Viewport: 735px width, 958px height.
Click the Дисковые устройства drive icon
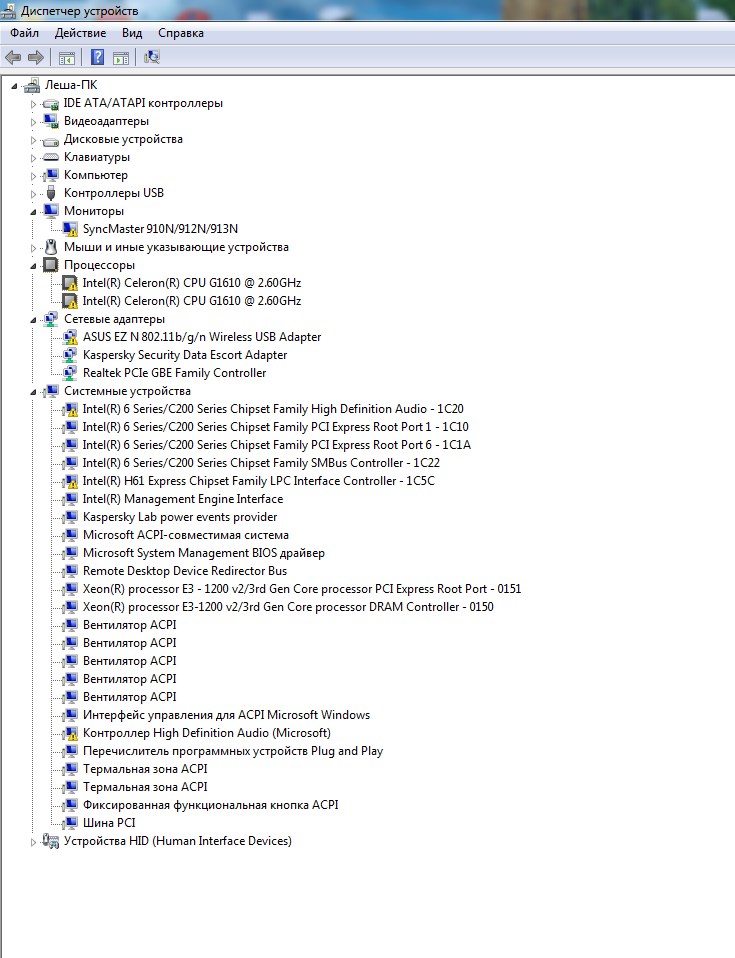point(51,140)
